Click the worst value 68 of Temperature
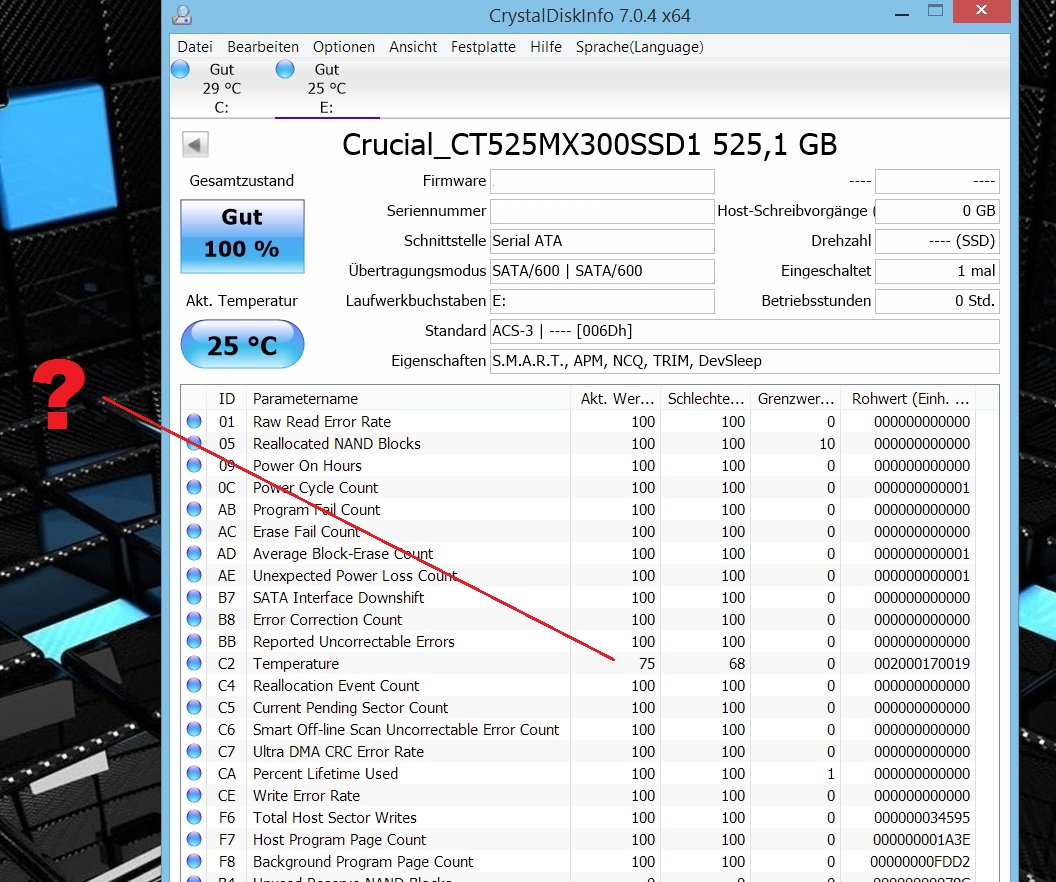The image size is (1056, 882). (737, 664)
